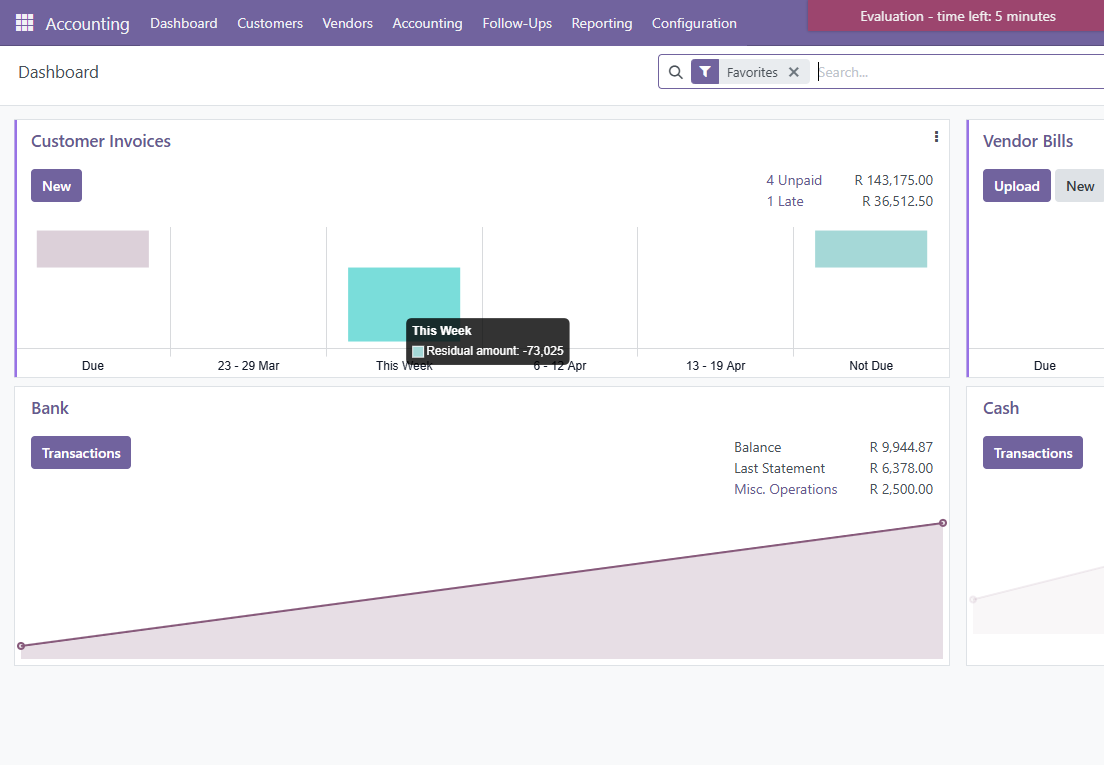Screen dimensions: 1104x765
Task: Open the Follow-Ups menu
Action: 517,23
